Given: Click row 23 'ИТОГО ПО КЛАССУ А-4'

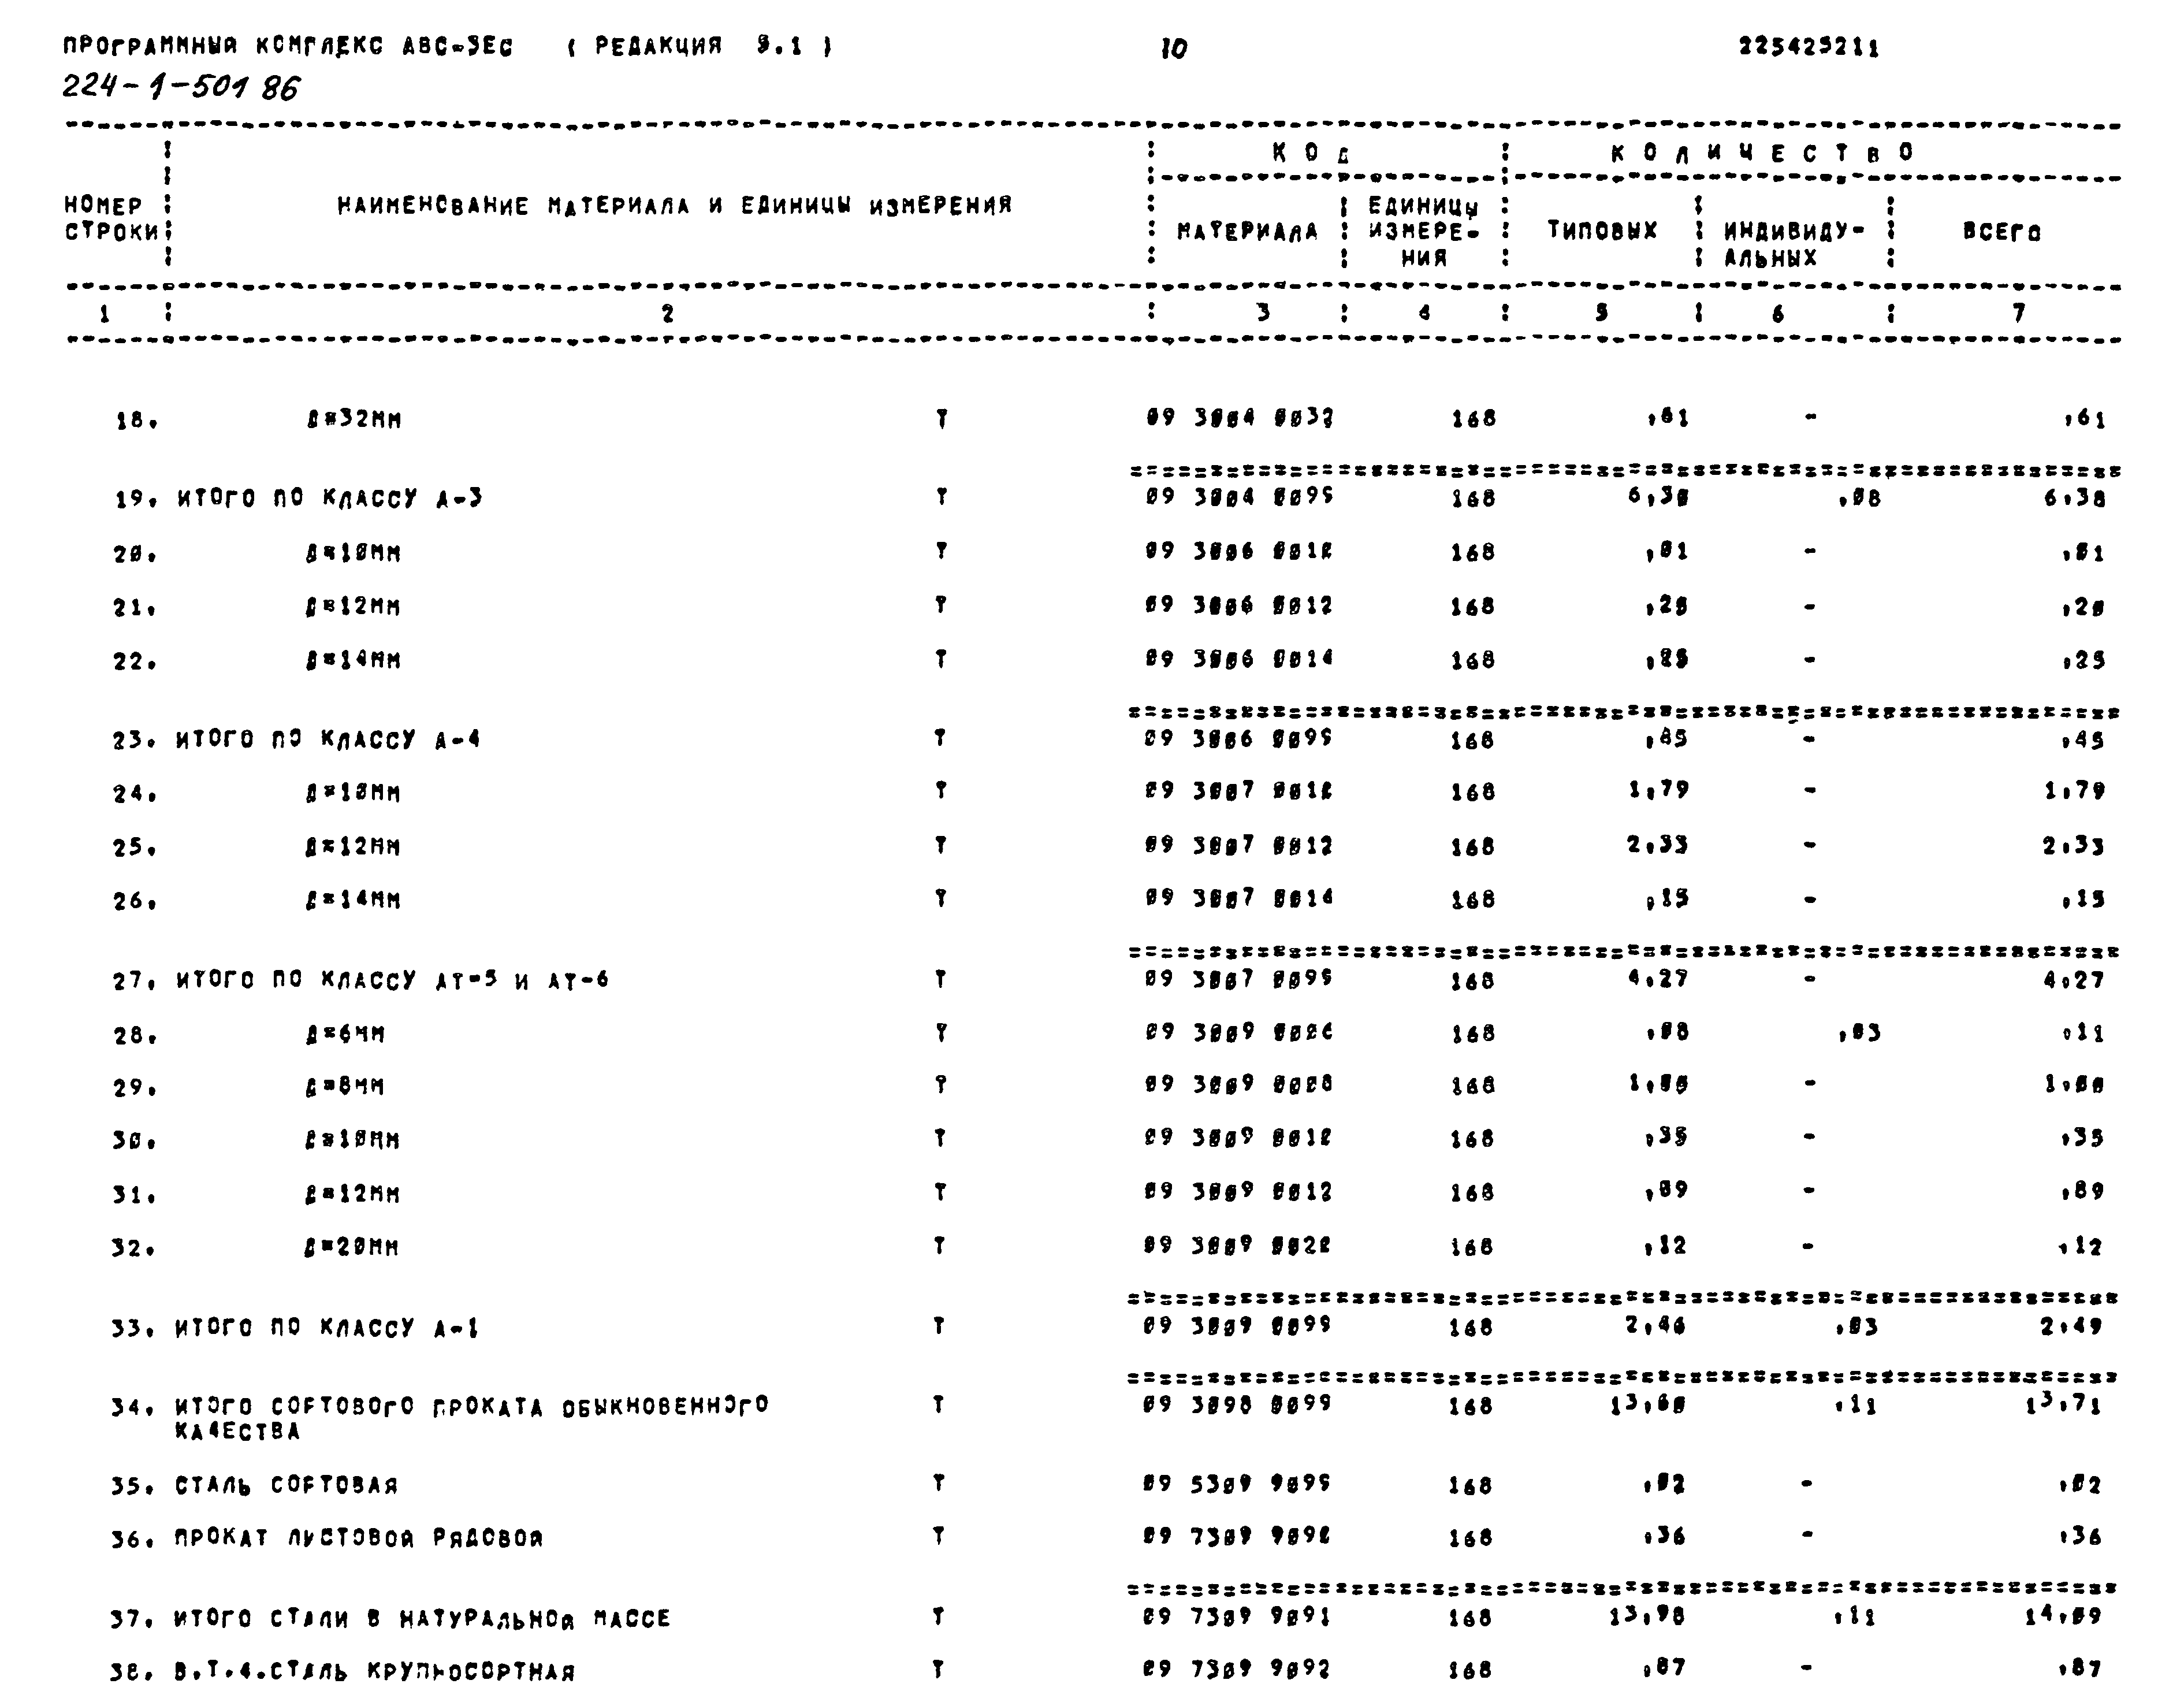Looking at the screenshot, I should pos(328,740).
